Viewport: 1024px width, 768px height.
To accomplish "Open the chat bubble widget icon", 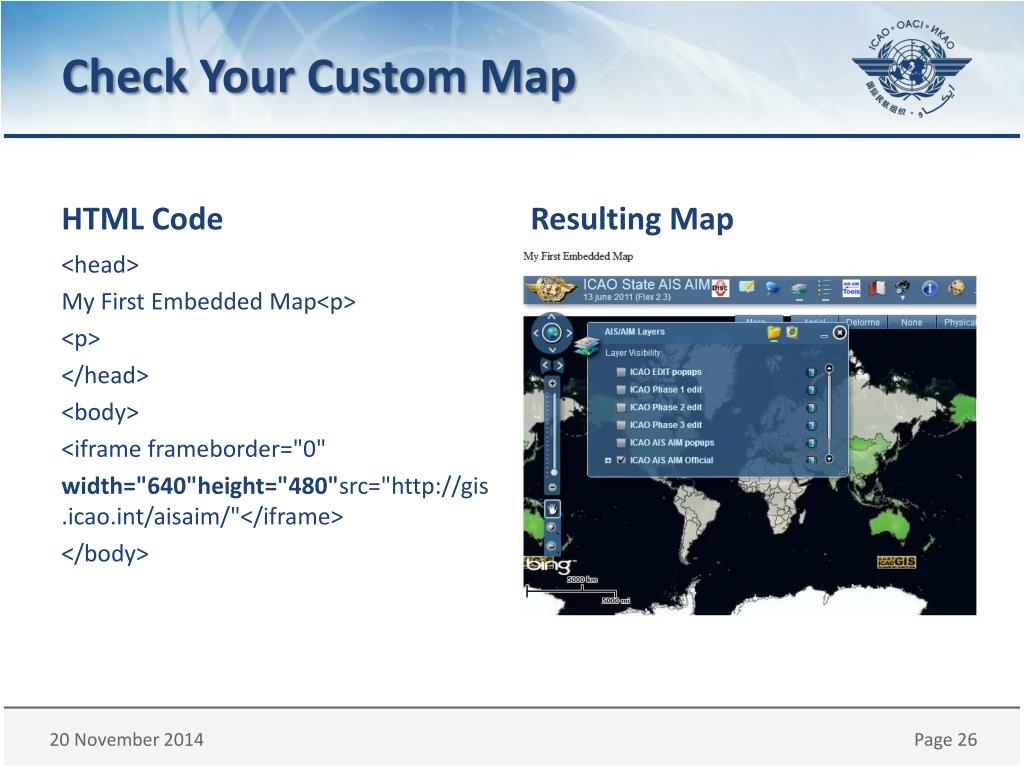I will coord(772,288).
